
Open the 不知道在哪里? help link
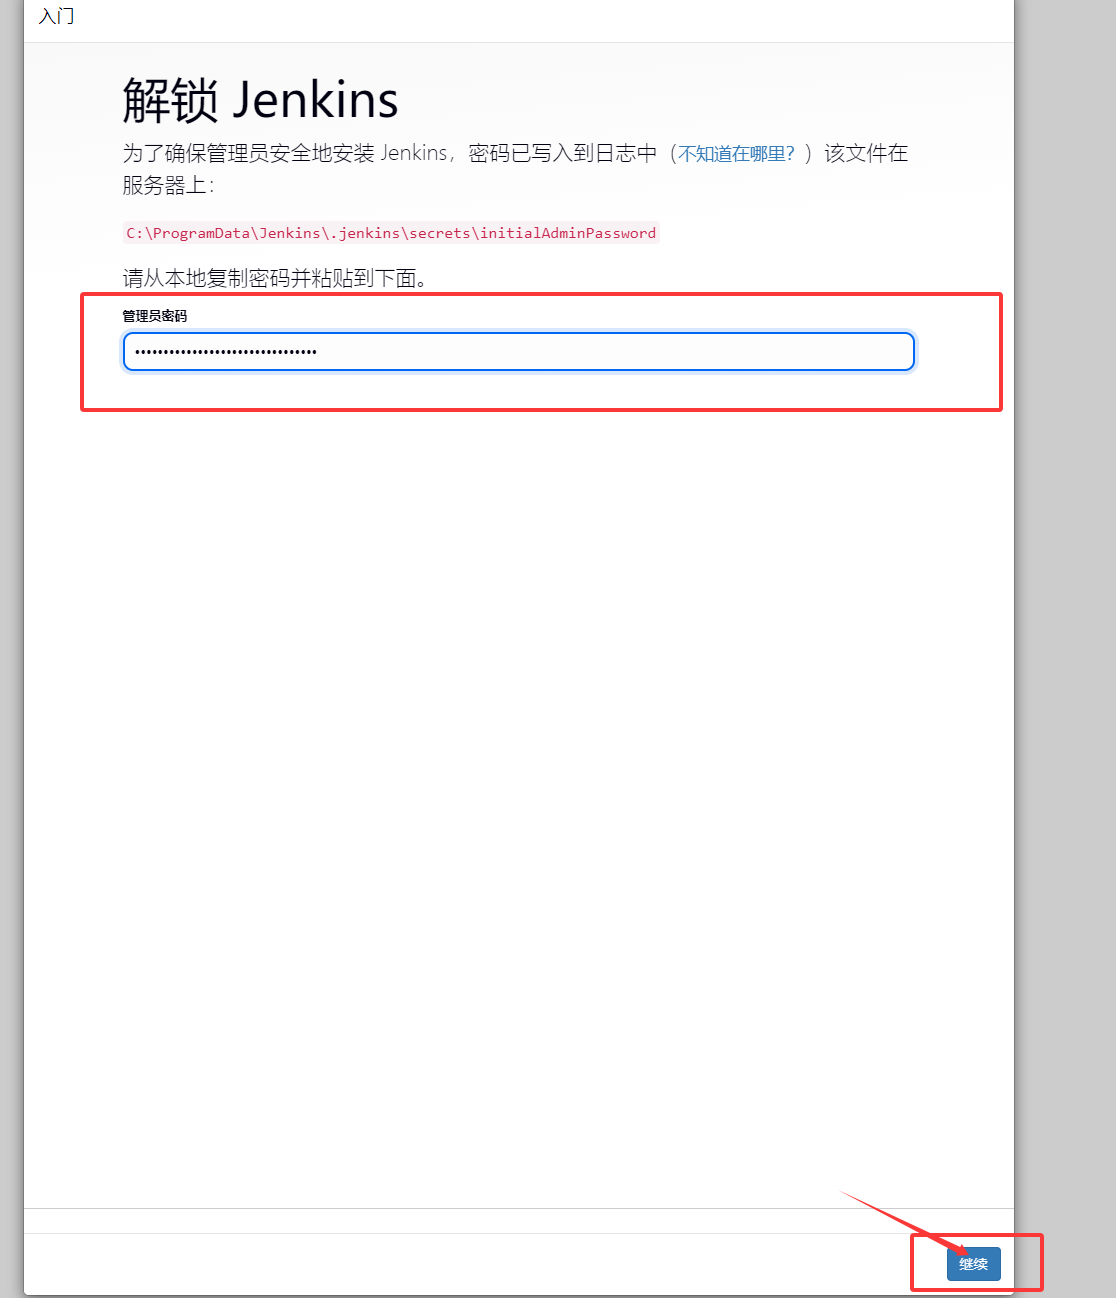point(736,153)
